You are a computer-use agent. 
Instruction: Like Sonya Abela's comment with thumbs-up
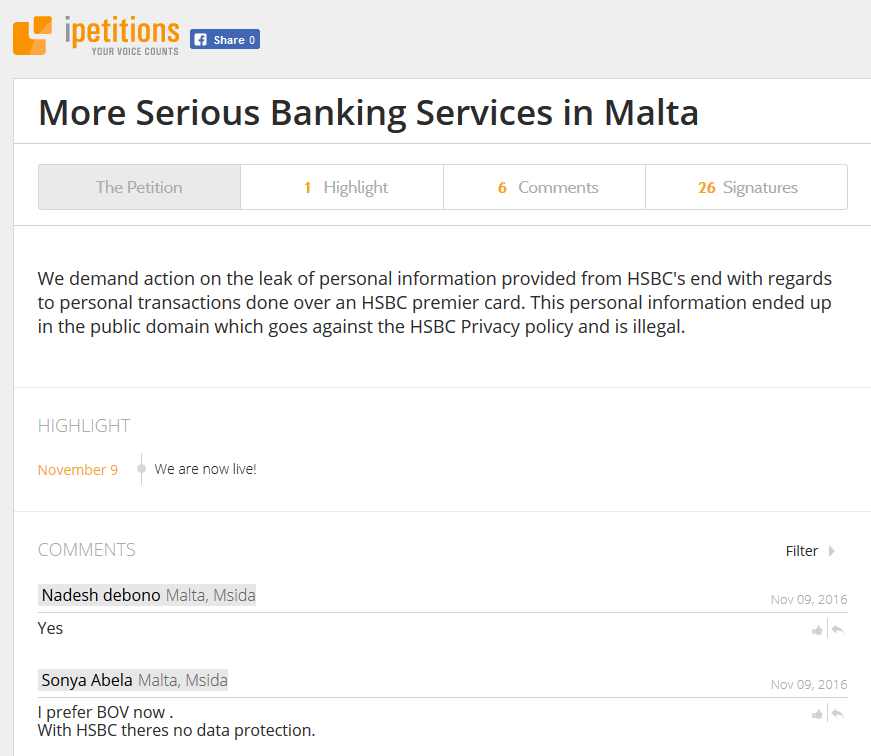click(817, 714)
